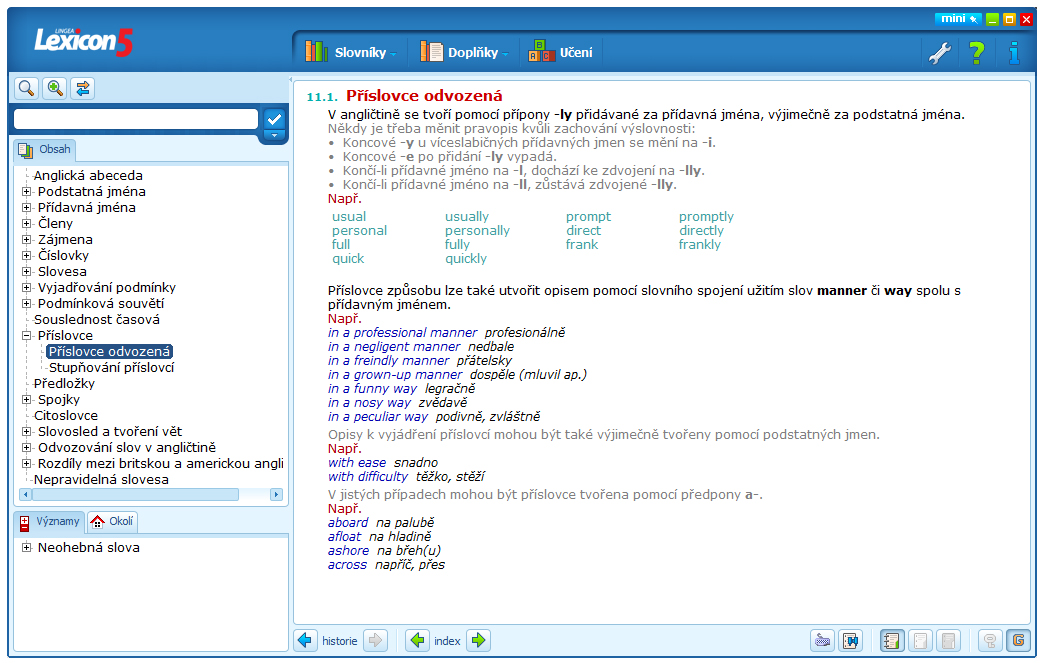Click into the search input field

point(135,119)
